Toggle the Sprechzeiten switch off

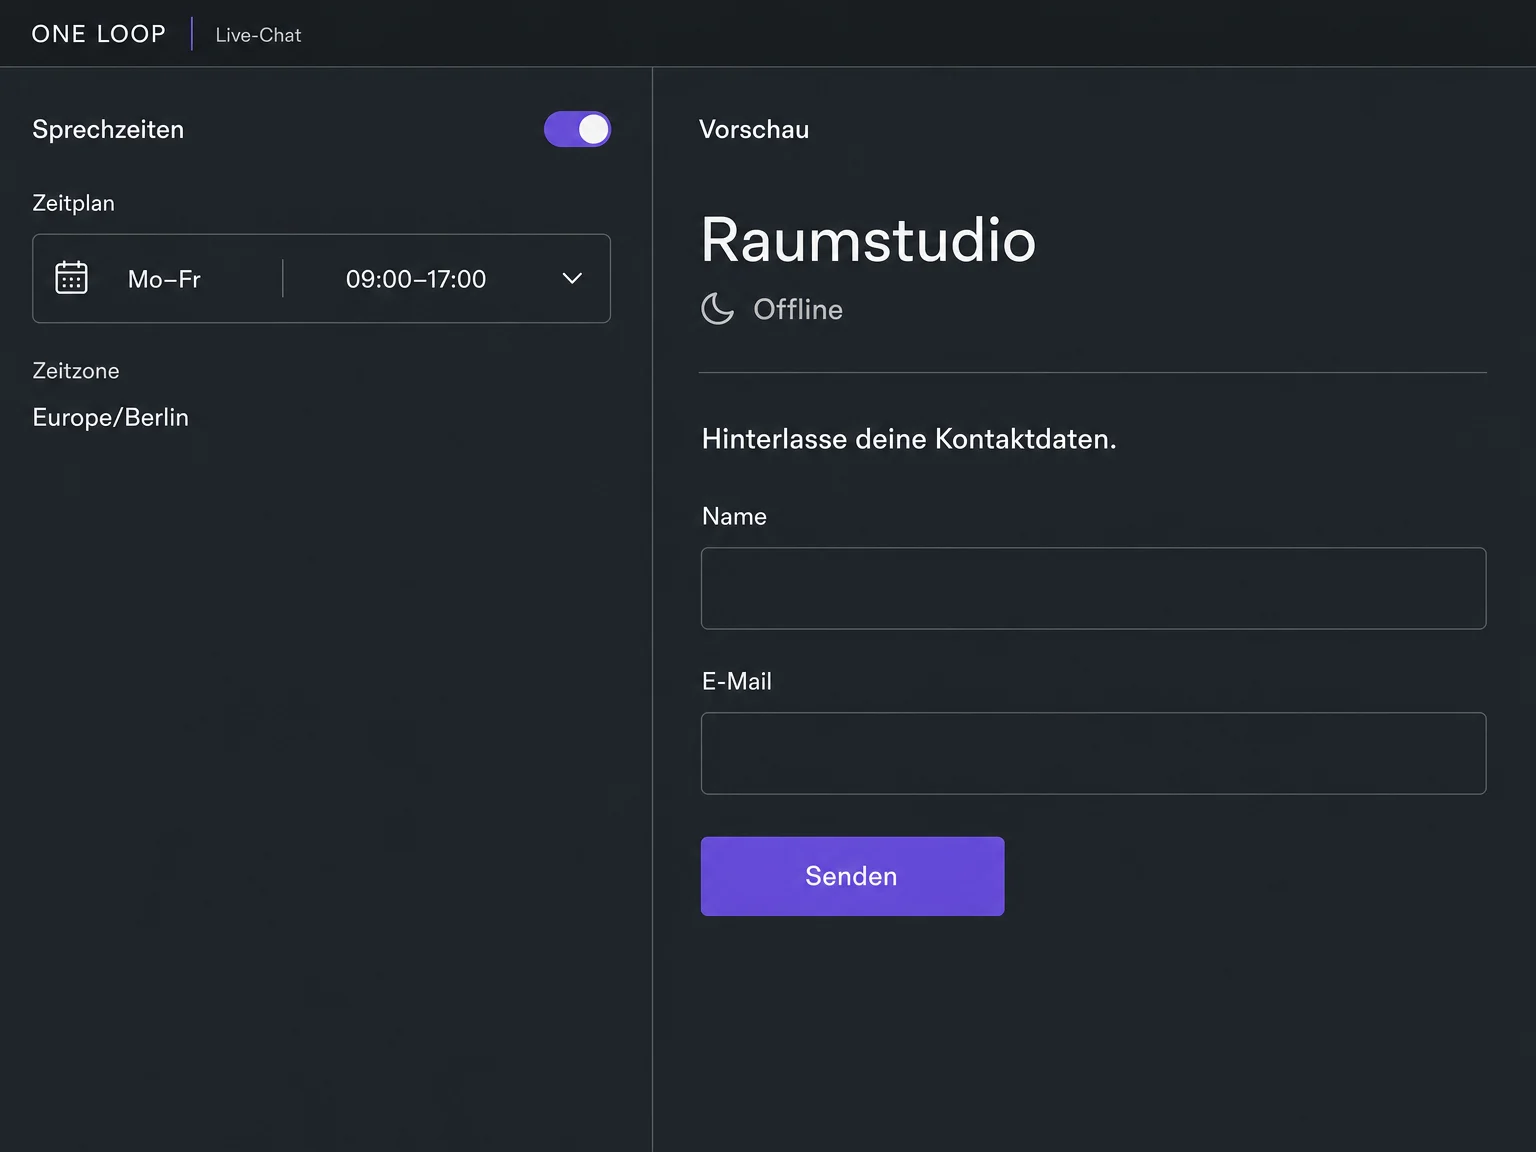pyautogui.click(x=577, y=129)
